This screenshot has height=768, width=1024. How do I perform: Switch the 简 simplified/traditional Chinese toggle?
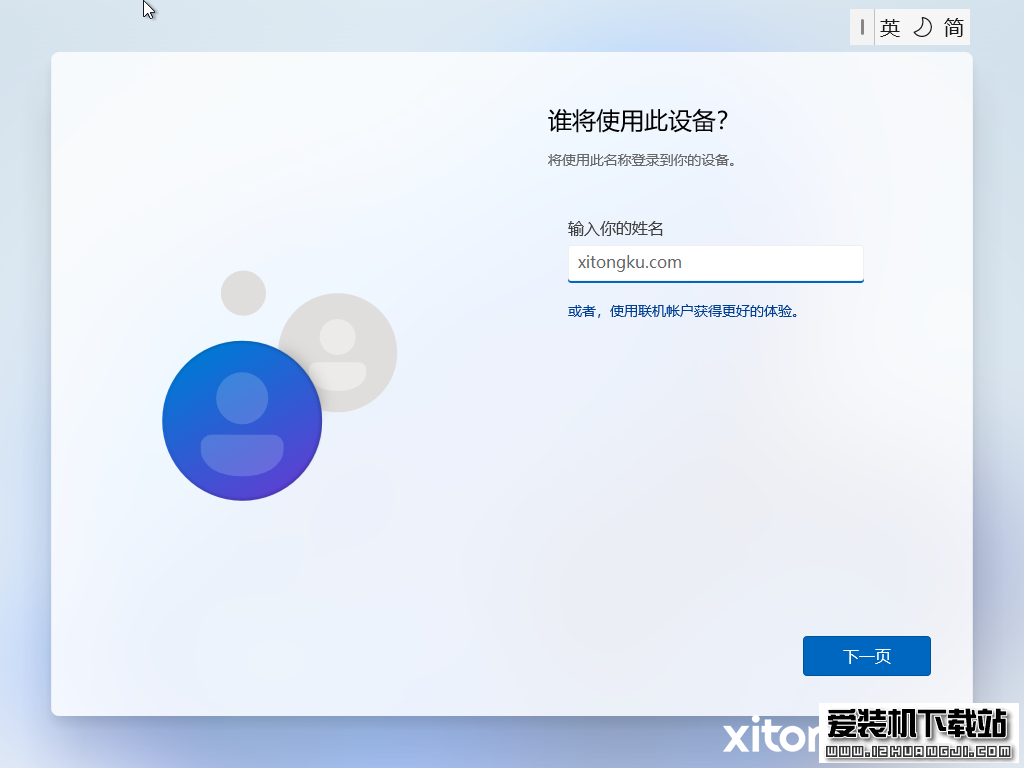(953, 27)
